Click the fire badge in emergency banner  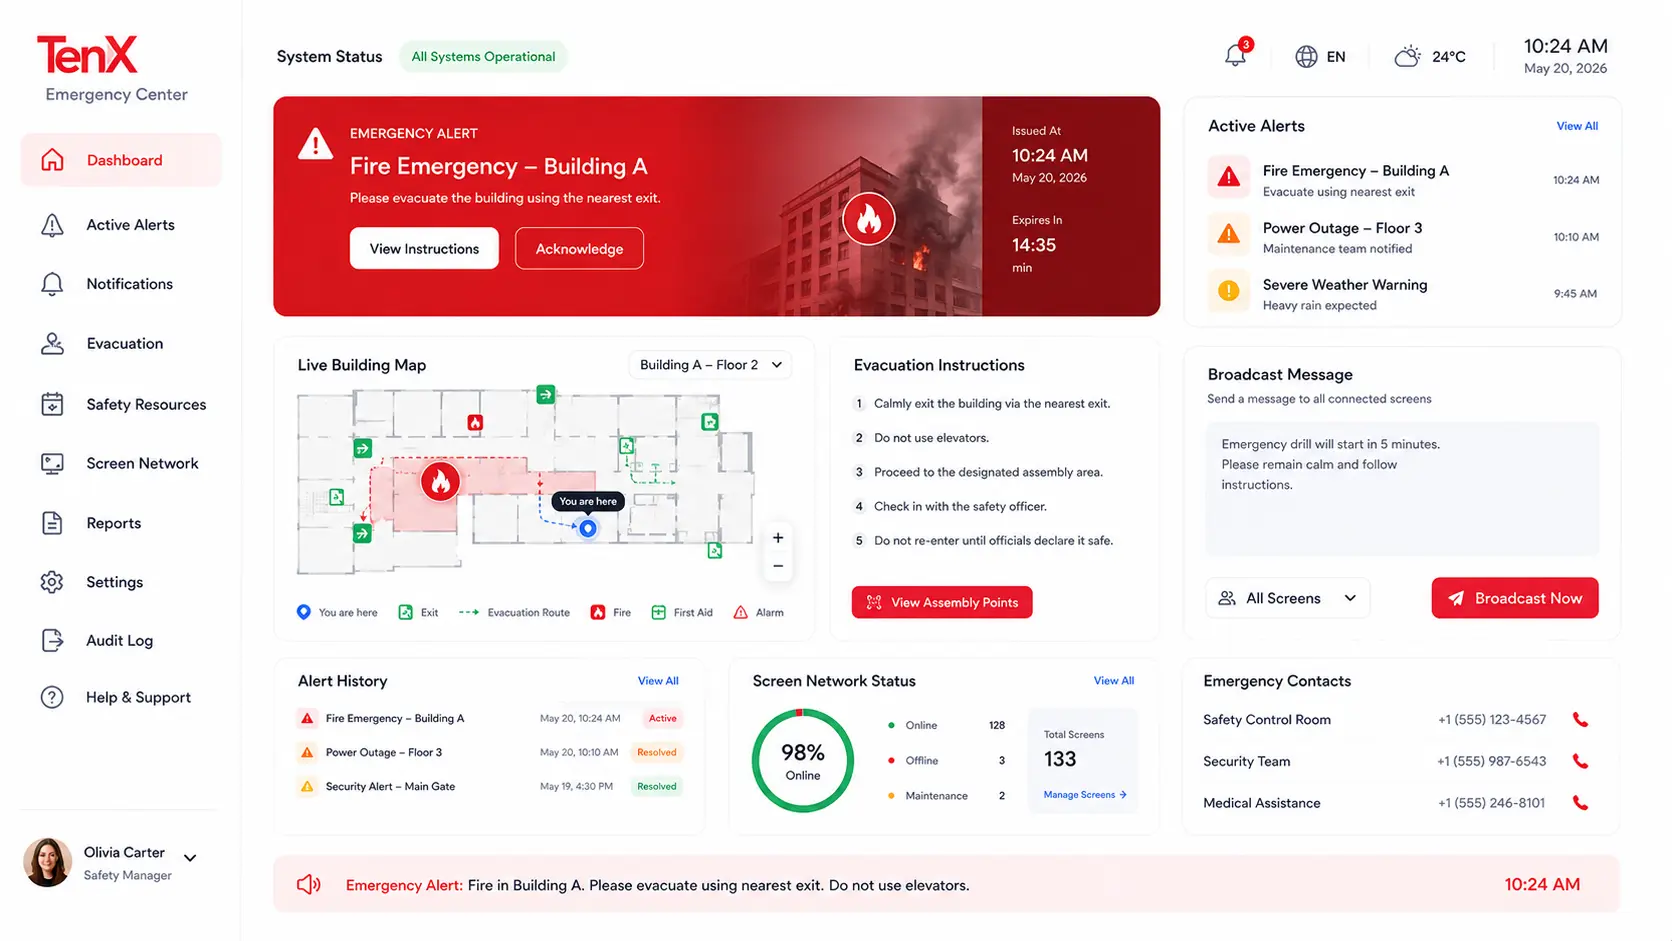coord(868,219)
